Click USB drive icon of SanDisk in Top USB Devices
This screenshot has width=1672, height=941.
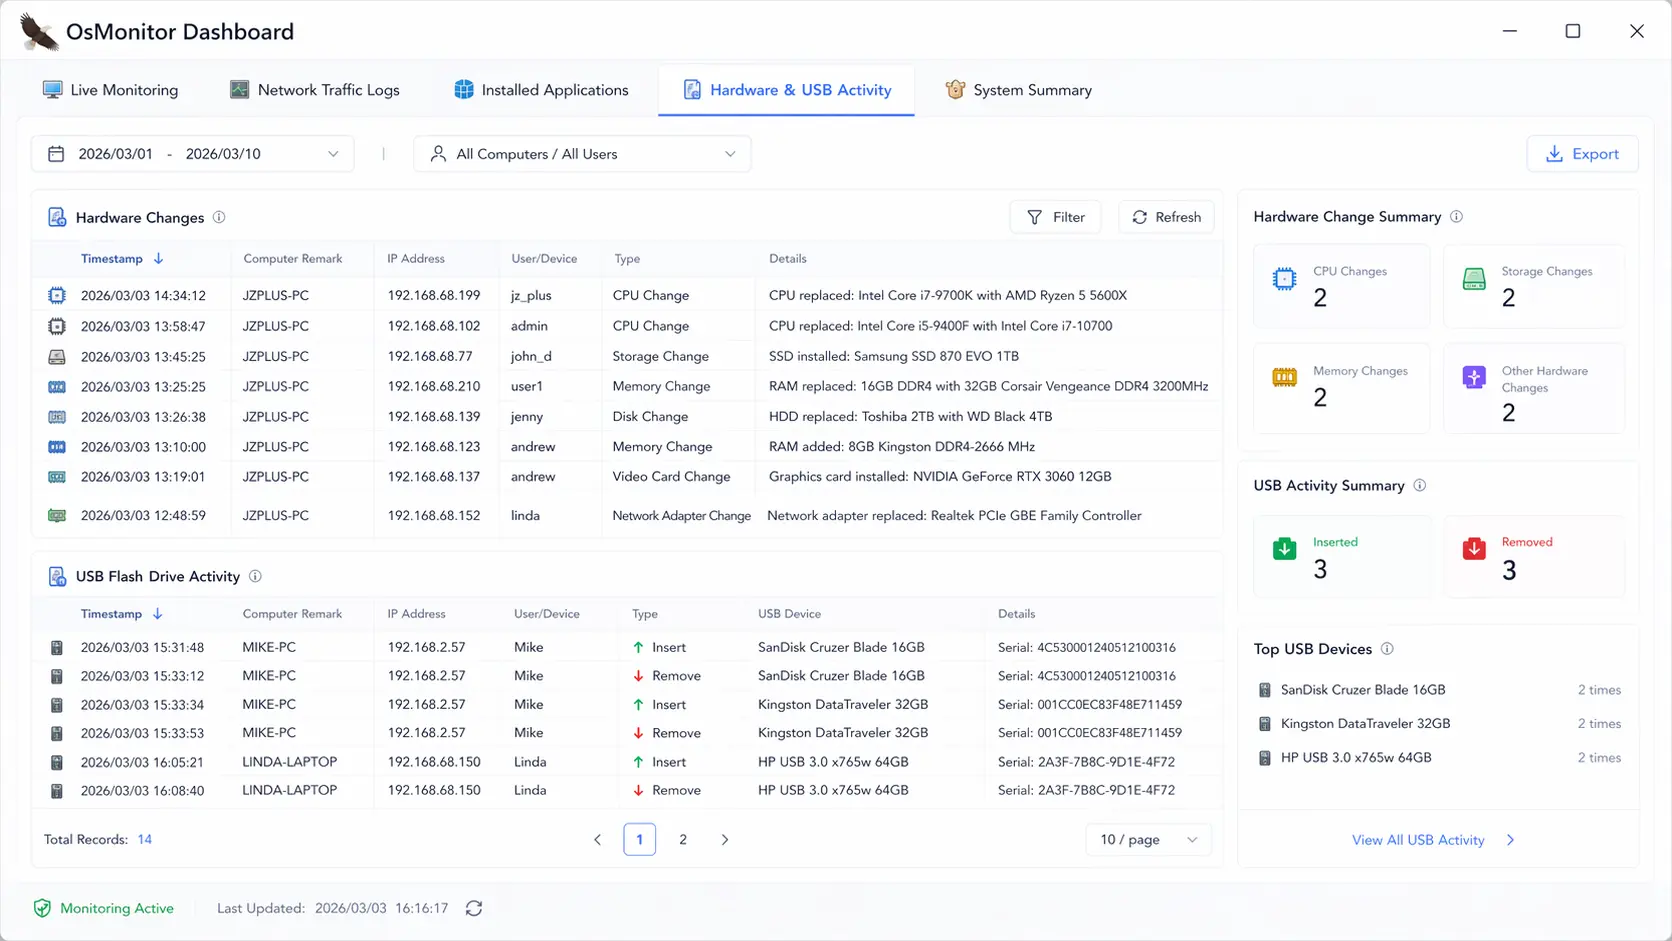(x=1265, y=690)
